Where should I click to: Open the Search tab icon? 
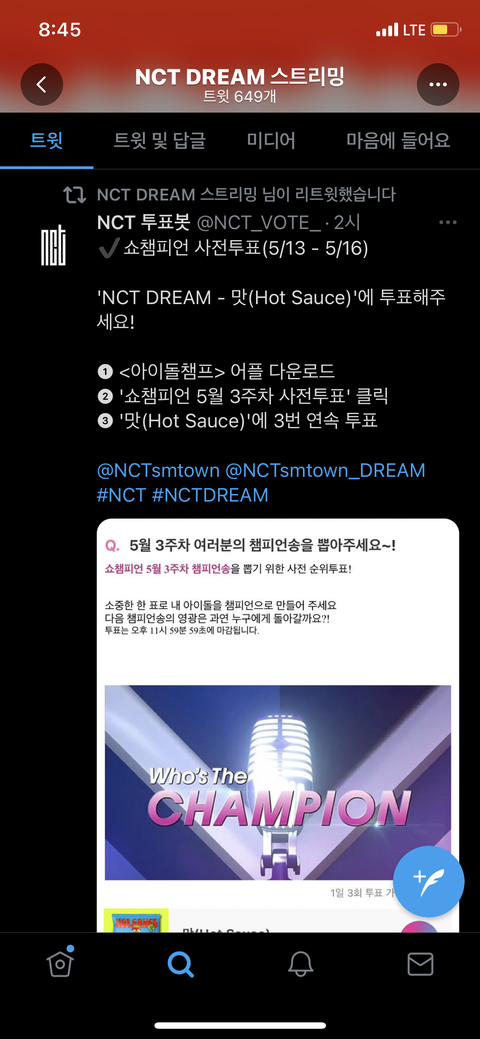click(180, 964)
